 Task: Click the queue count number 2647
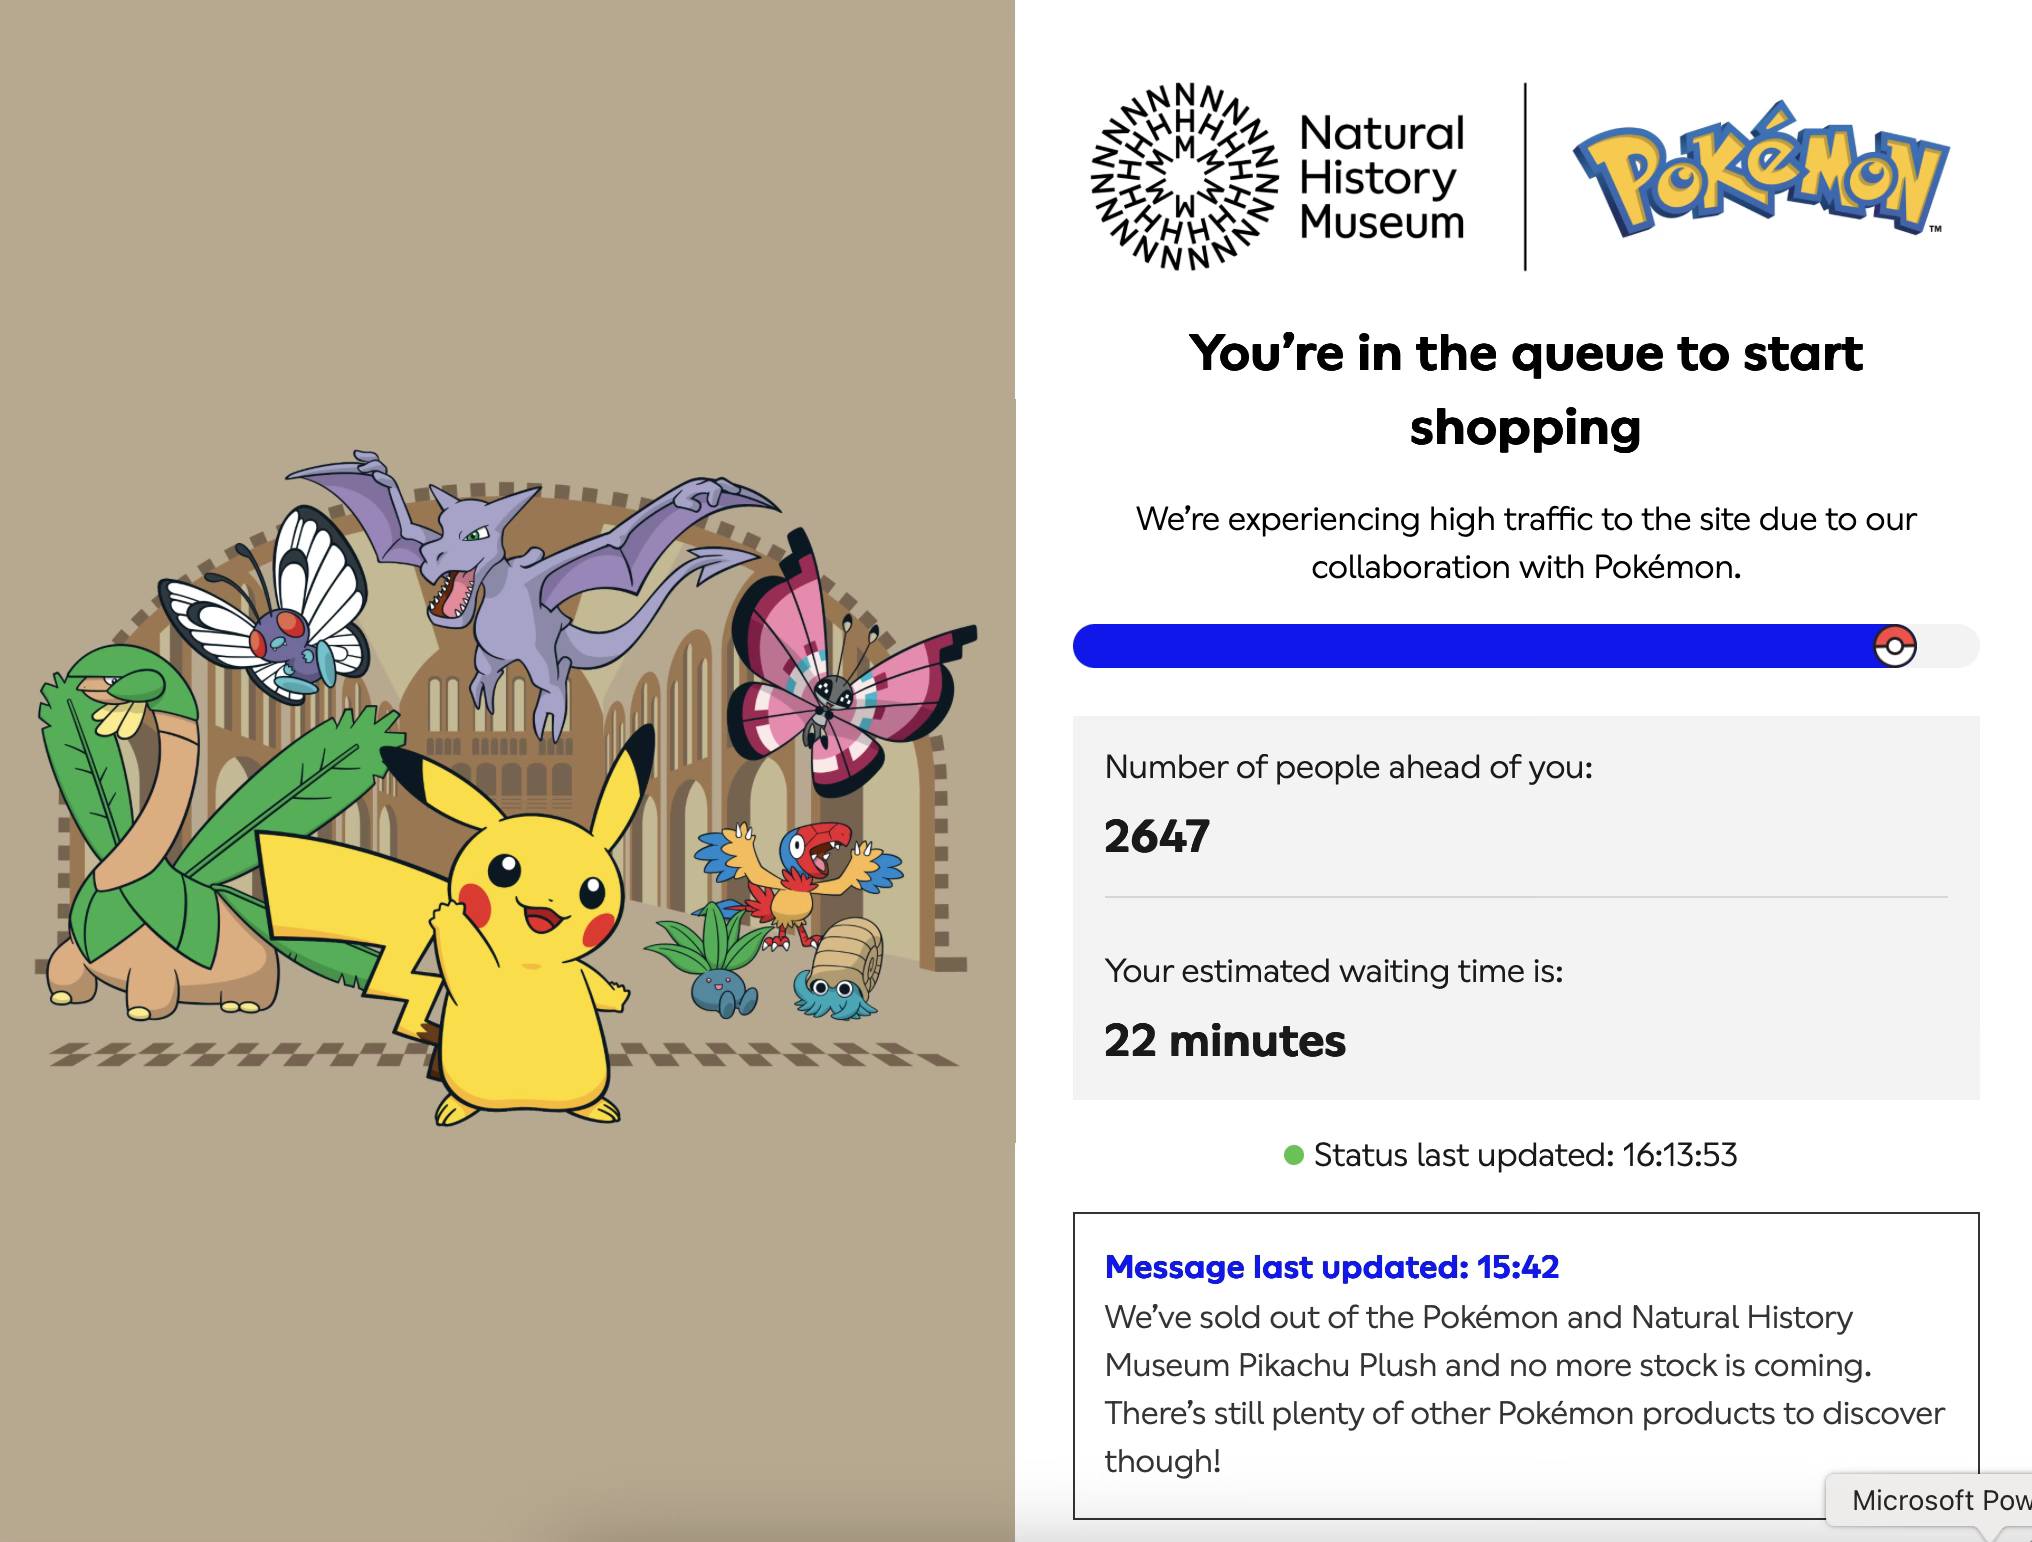tap(1157, 836)
